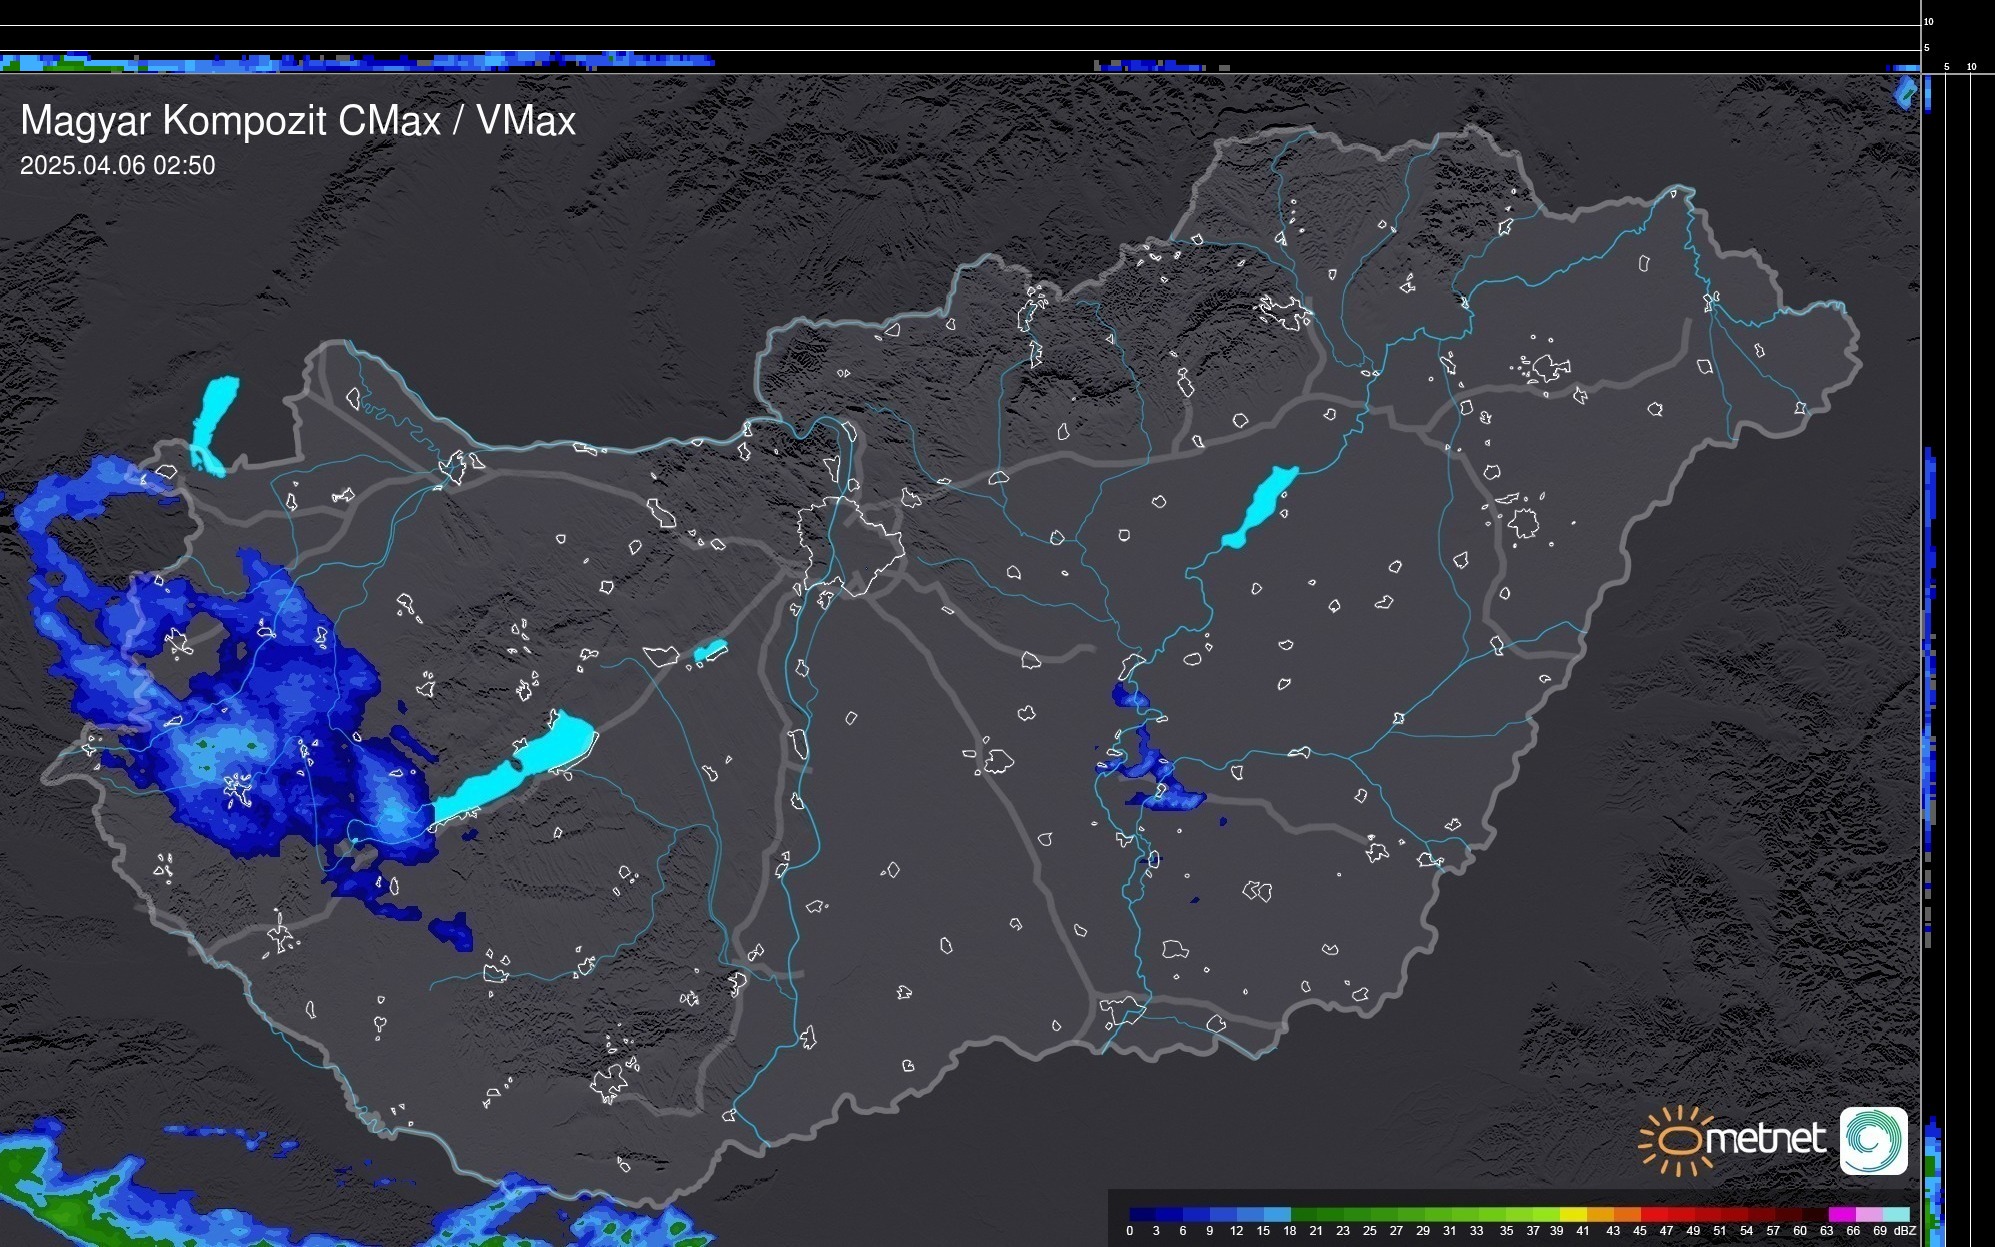Click the Magyar Kompozit CMax / VMax title
This screenshot has height=1247, width=1995.
298,121
